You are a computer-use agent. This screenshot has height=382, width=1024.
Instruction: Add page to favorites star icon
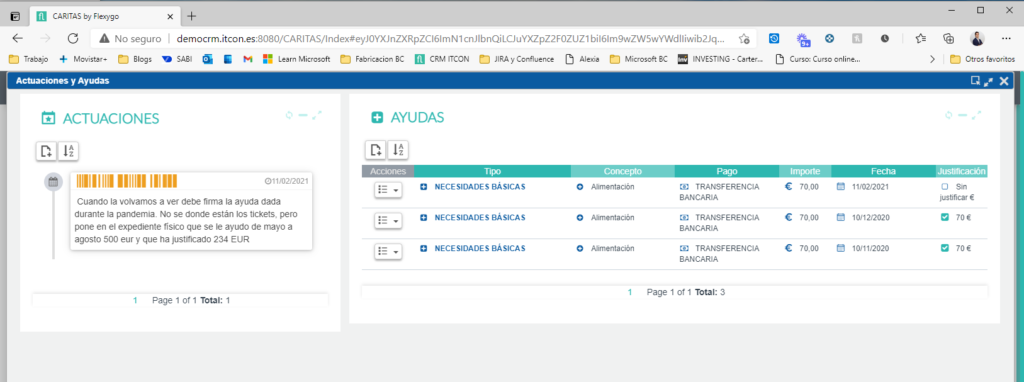pyautogui.click(x=744, y=39)
